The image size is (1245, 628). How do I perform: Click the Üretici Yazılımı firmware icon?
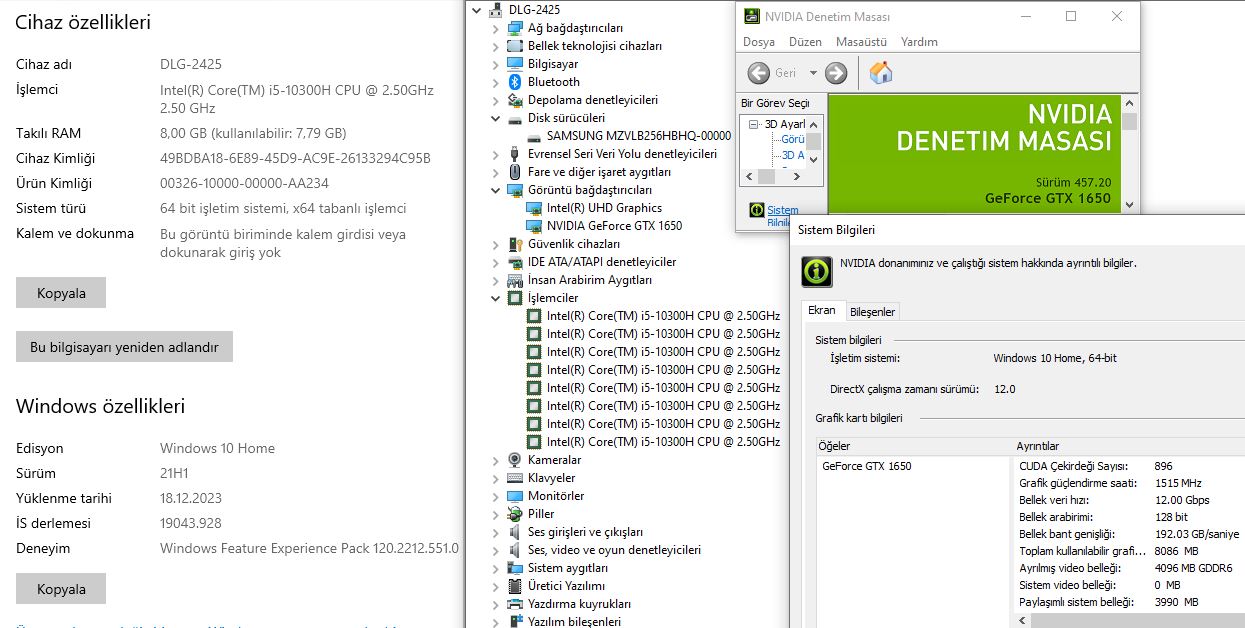pyautogui.click(x=515, y=586)
